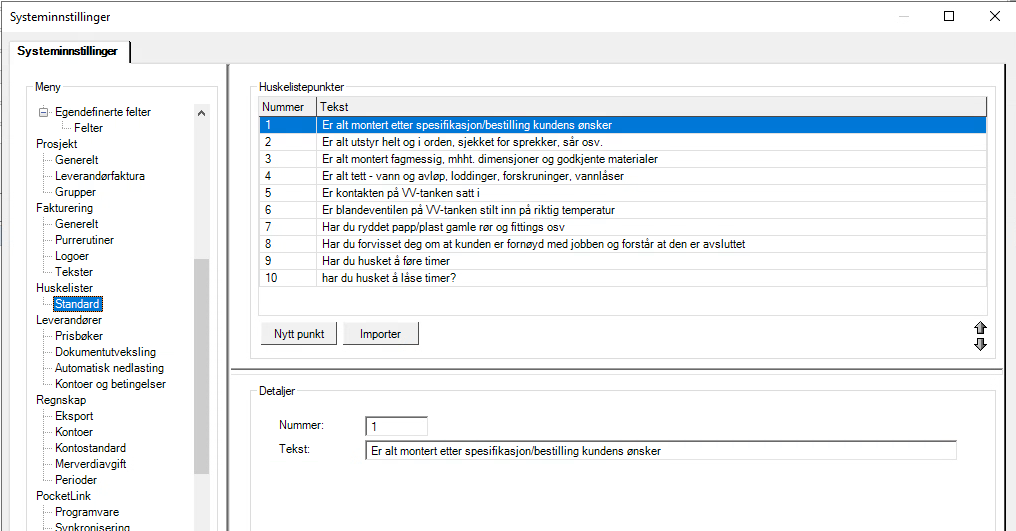Maximize the Systeminnstillinger window

[x=949, y=16]
